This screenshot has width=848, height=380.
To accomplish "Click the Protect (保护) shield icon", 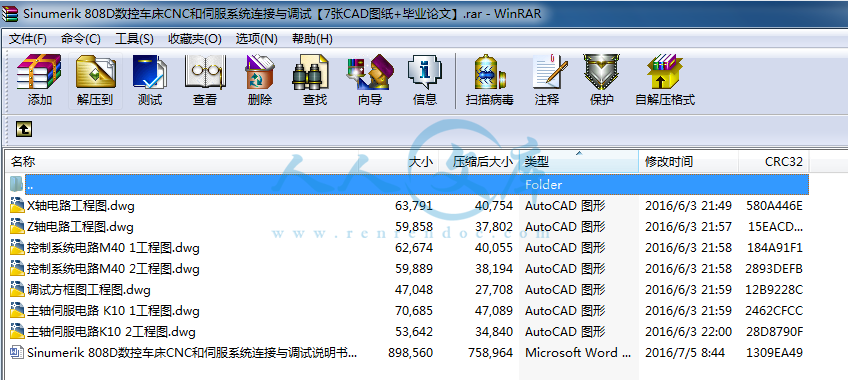I will tap(601, 72).
